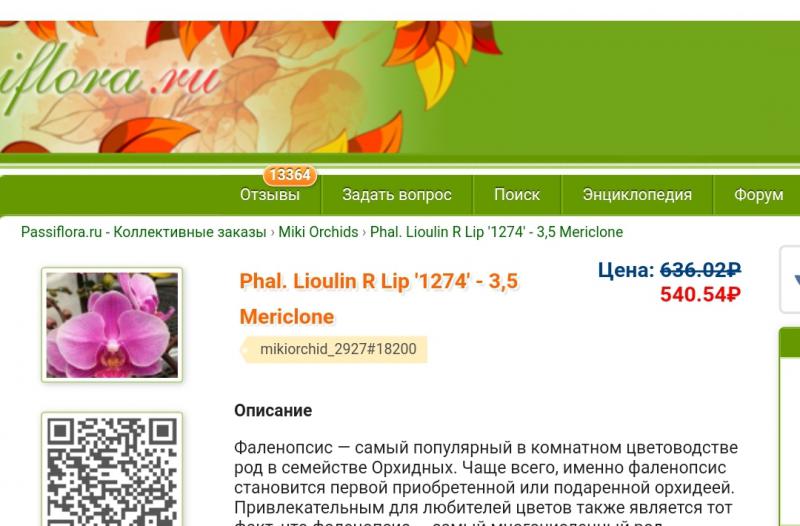
Task: Click the green side panel header
Action: pos(790,343)
